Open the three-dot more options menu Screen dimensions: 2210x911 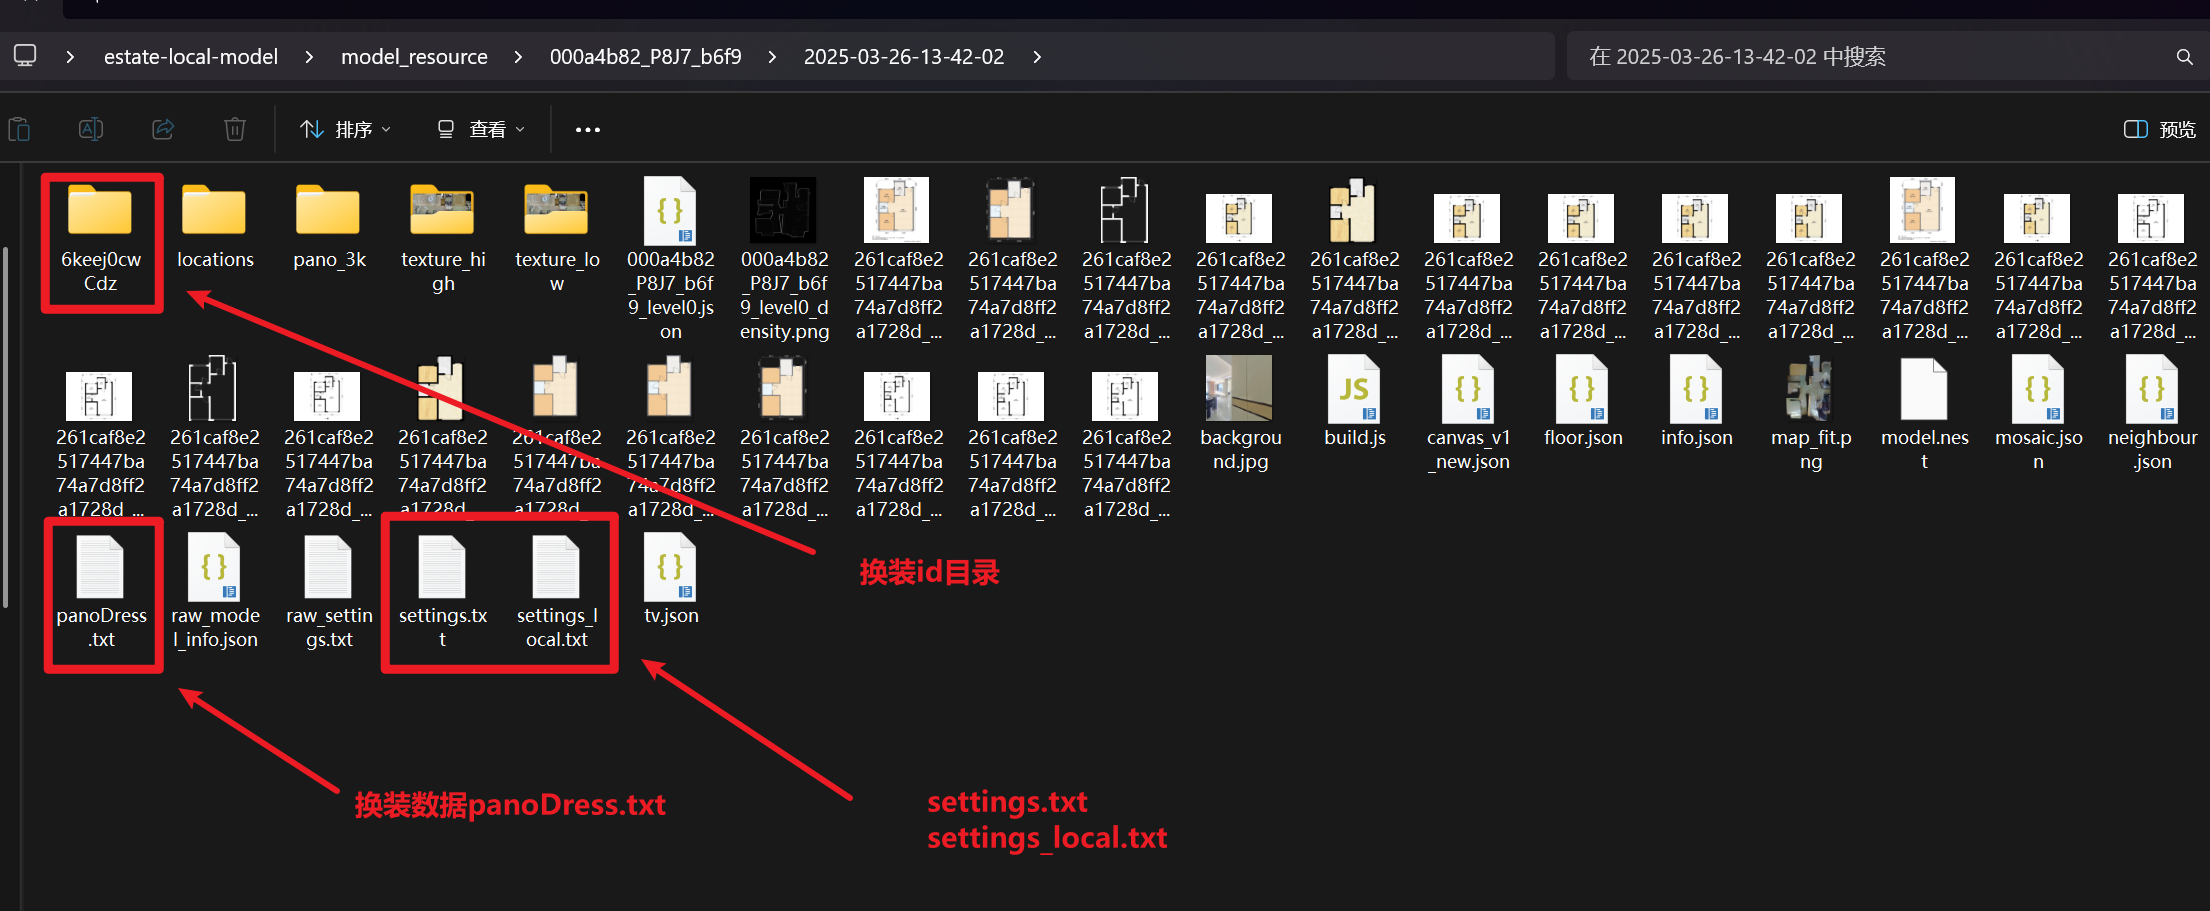tap(588, 130)
